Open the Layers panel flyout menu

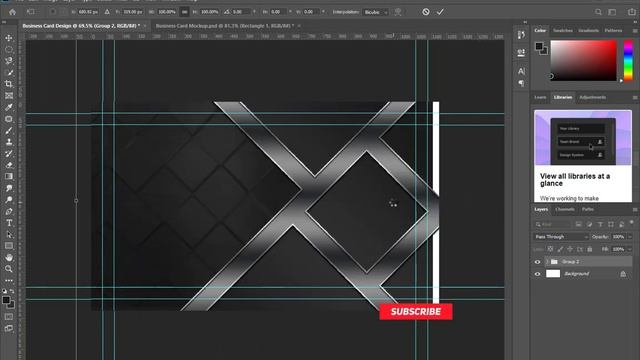point(635,209)
